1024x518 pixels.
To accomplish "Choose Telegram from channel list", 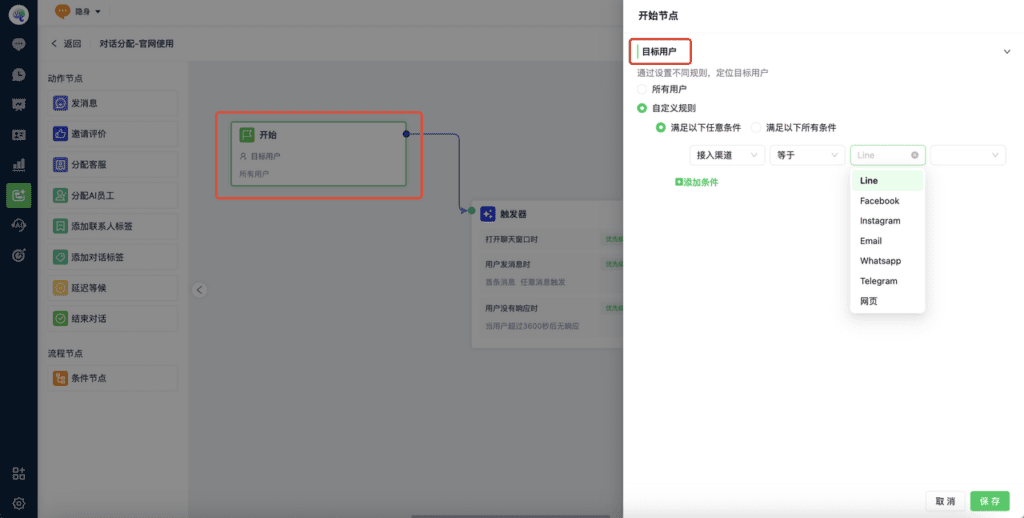I will tap(888, 281).
